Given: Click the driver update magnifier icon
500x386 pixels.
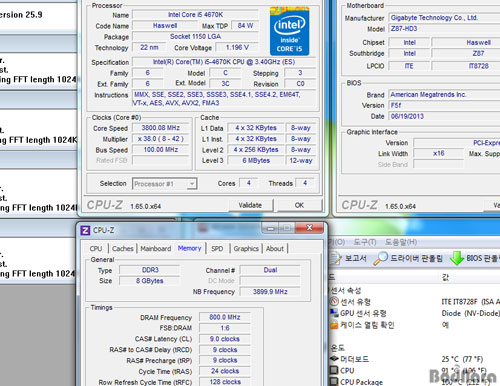Looking at the screenshot, I should pyautogui.click(x=380, y=258).
